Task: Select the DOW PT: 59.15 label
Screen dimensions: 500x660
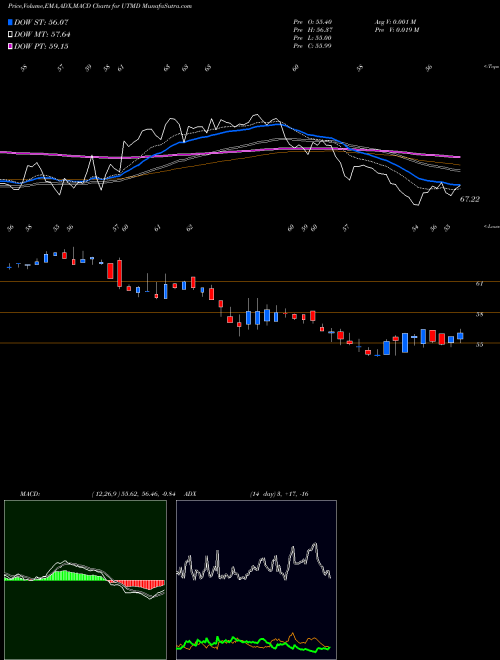Action: coord(41,46)
